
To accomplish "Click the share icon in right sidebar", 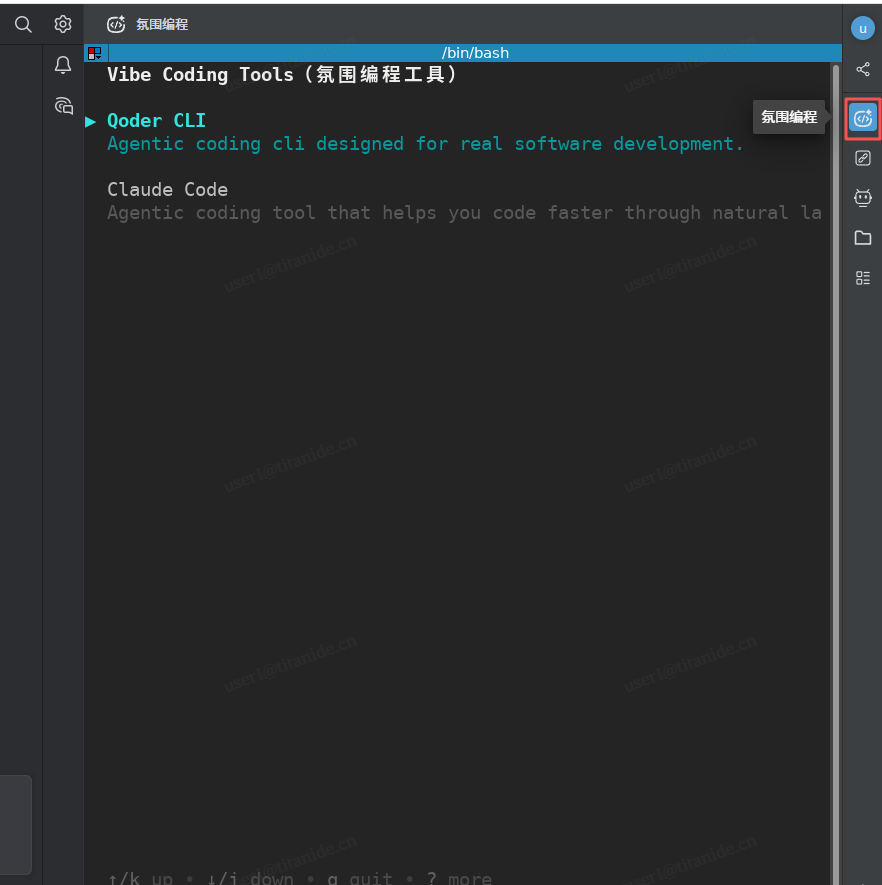I will coord(863,70).
